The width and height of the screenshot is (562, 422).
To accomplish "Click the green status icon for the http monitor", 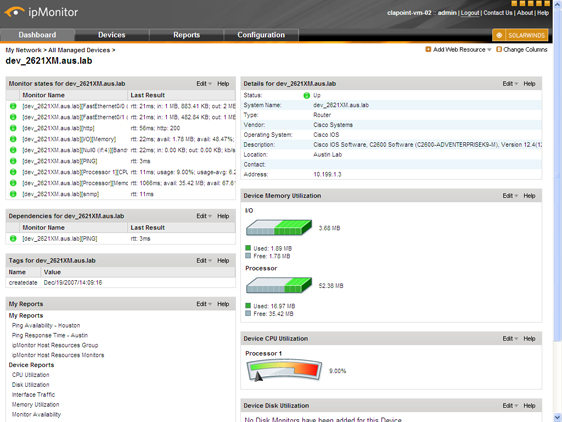I will (13, 128).
